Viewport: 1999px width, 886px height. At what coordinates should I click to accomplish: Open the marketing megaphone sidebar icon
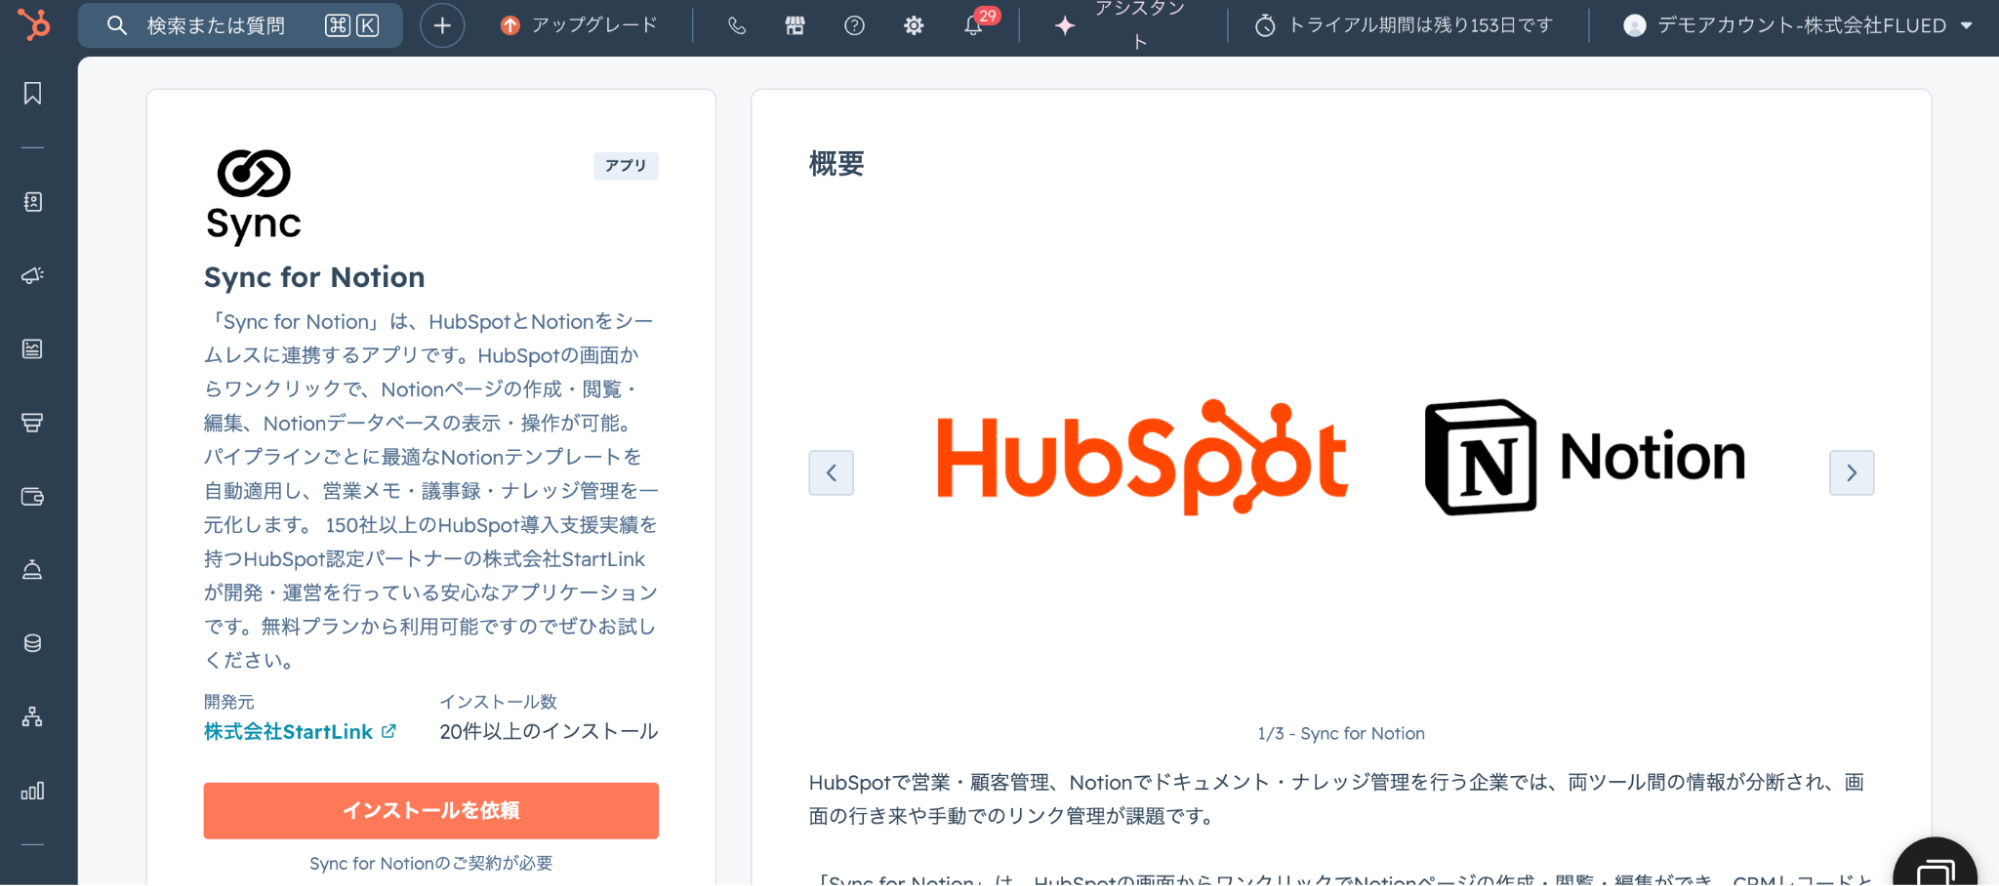[33, 275]
